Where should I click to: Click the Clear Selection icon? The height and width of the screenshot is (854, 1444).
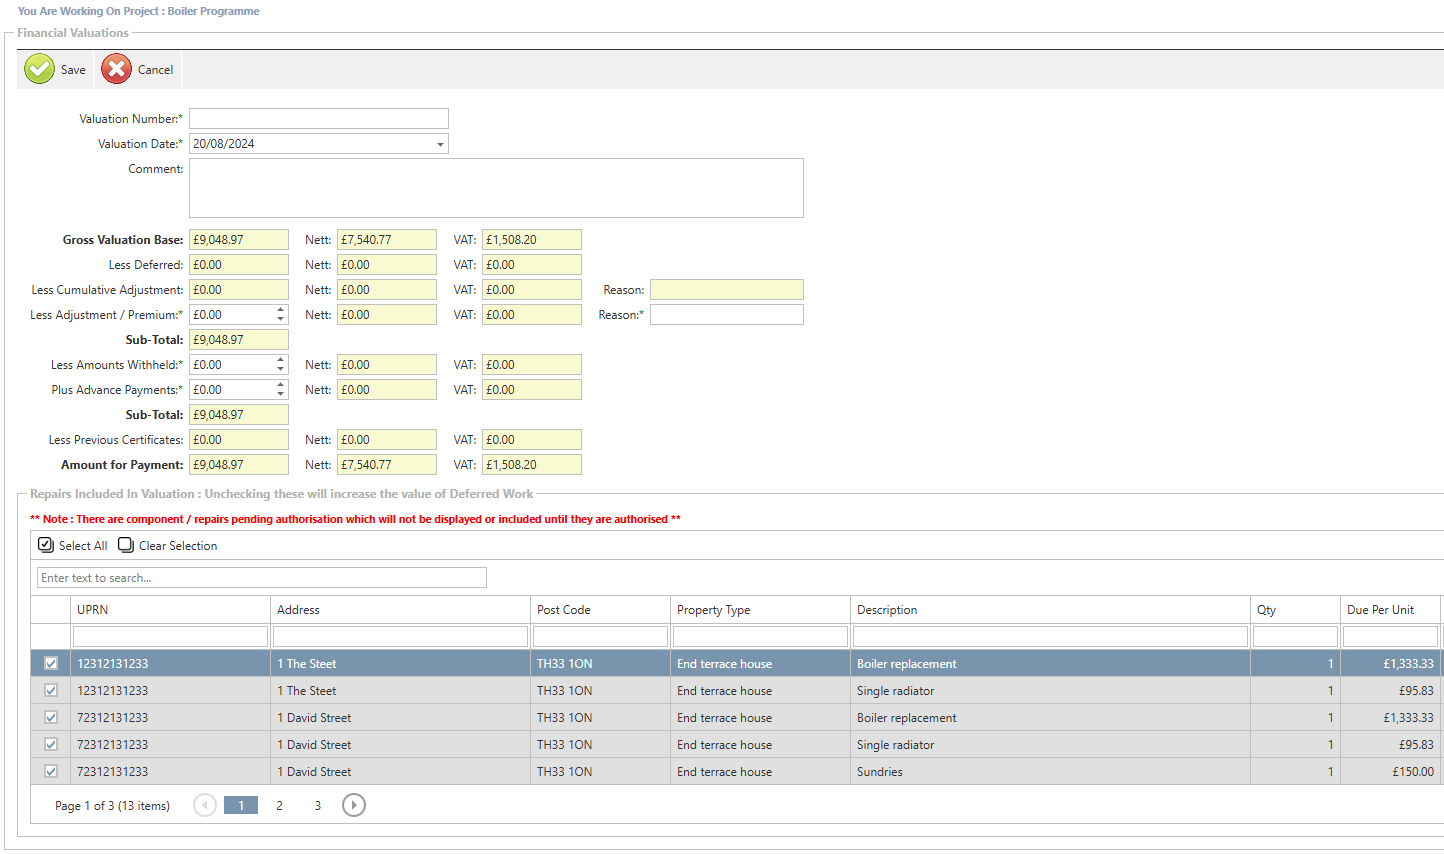[126, 545]
